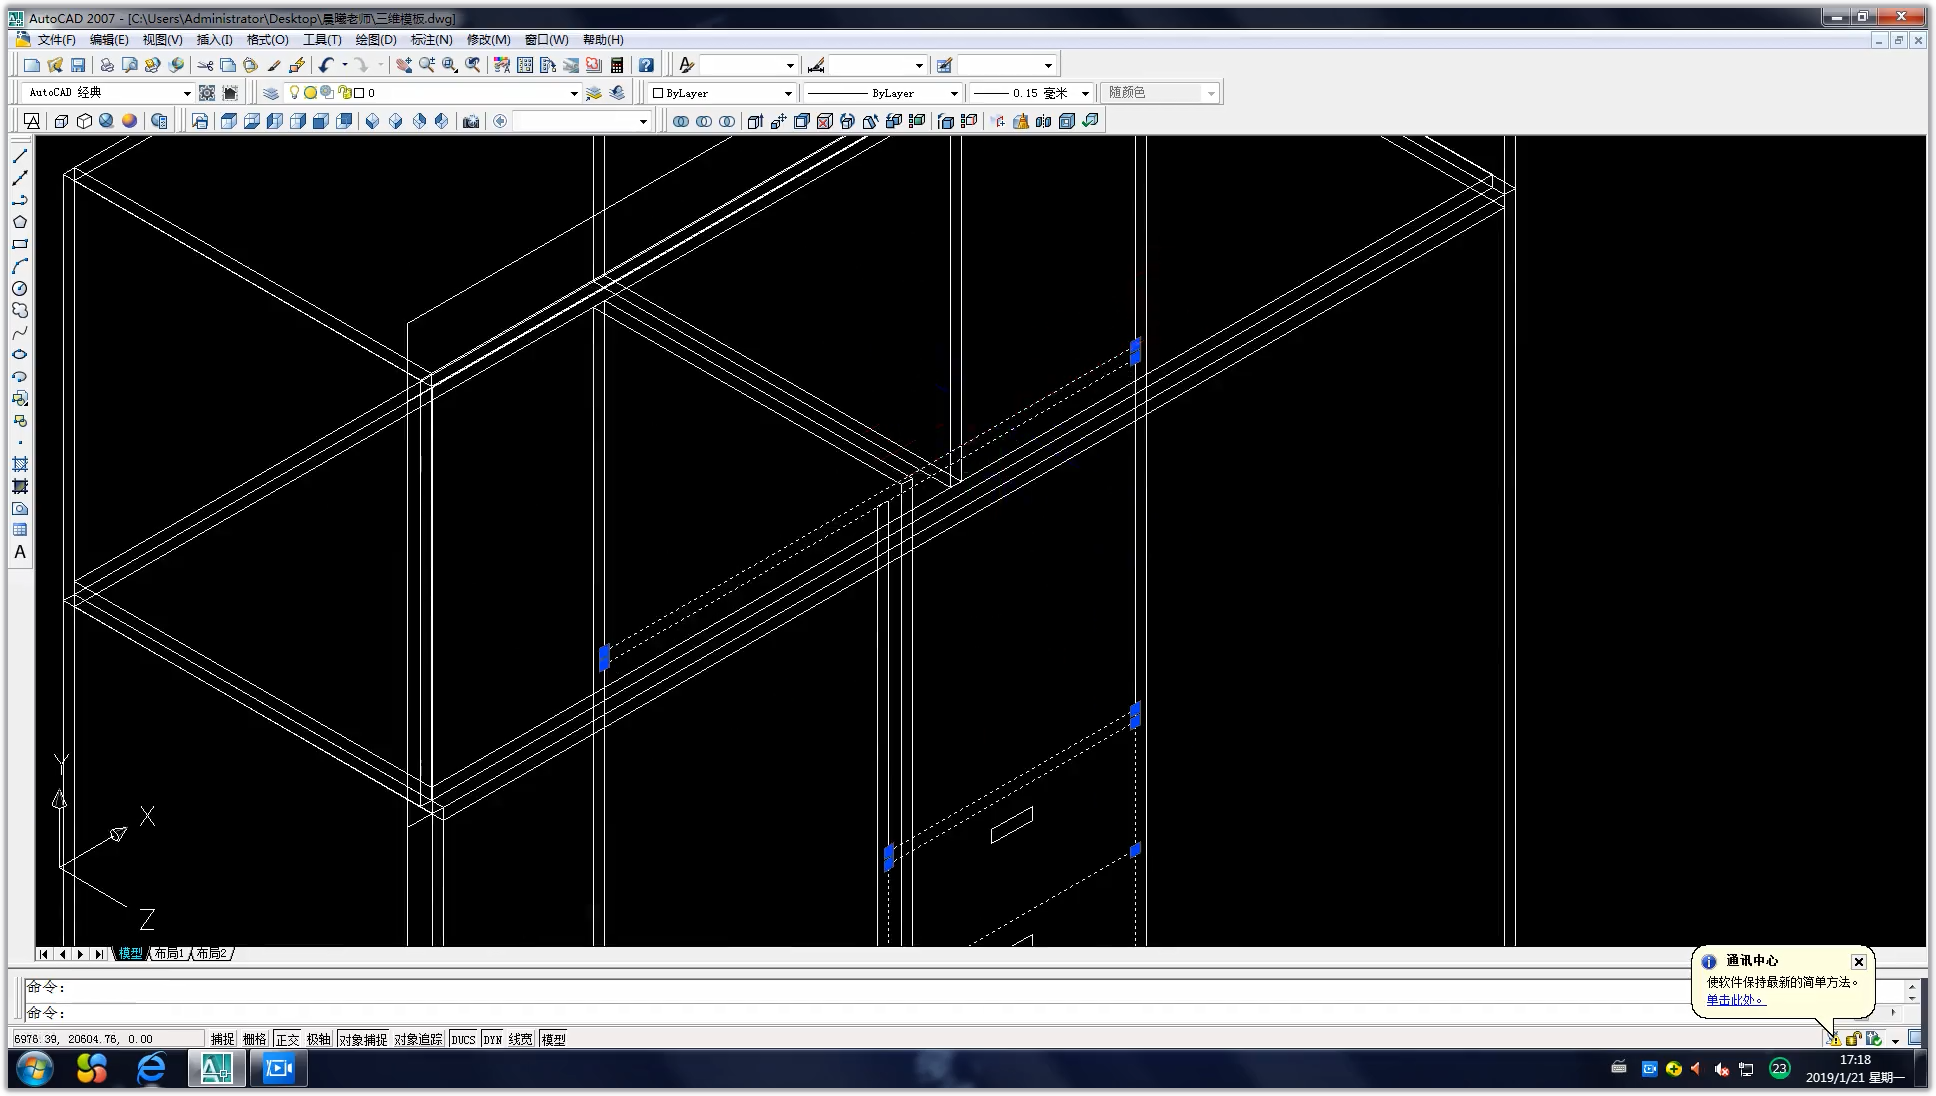Open the ByLayer color dropdown
Viewport: 1936px width, 1096px height.
787,93
